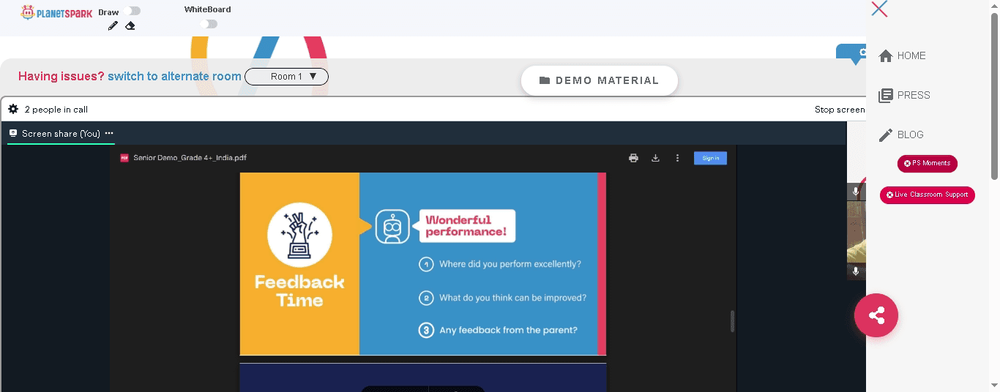The width and height of the screenshot is (1000, 392).
Task: Click the lower participant microphone icon
Action: pos(856,272)
